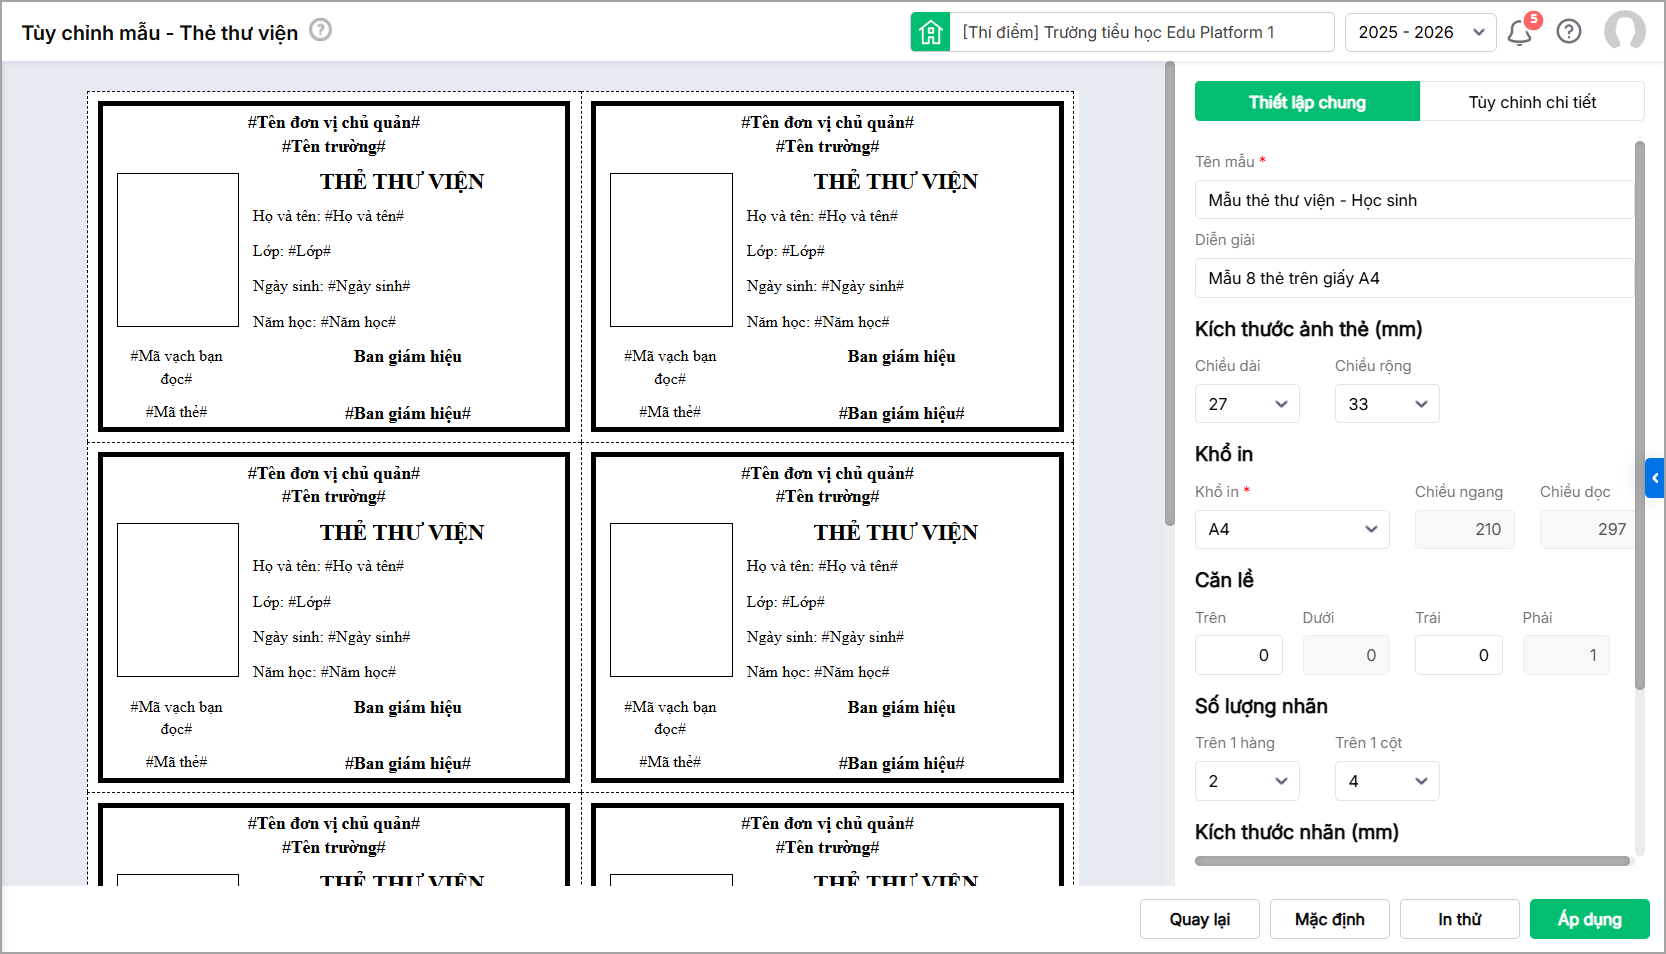1666x954 pixels.
Task: Click the help icon beside the page title
Action: [320, 30]
